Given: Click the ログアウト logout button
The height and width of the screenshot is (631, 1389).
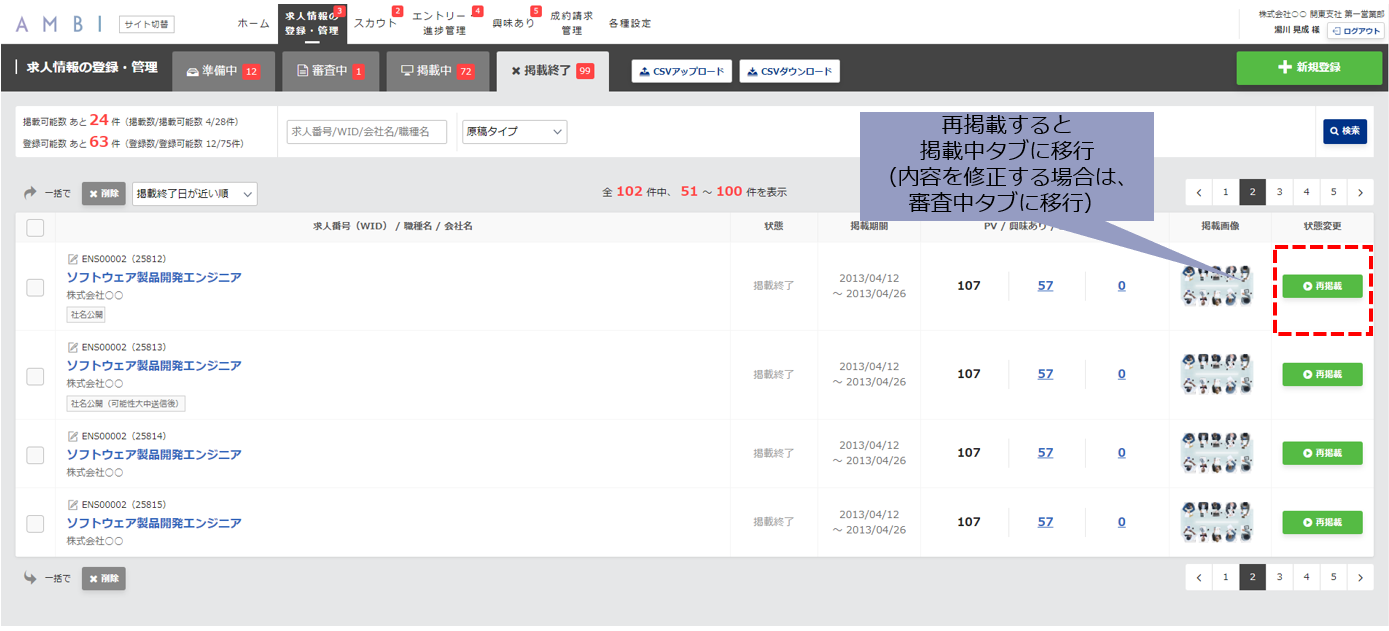Looking at the screenshot, I should [x=1355, y=31].
